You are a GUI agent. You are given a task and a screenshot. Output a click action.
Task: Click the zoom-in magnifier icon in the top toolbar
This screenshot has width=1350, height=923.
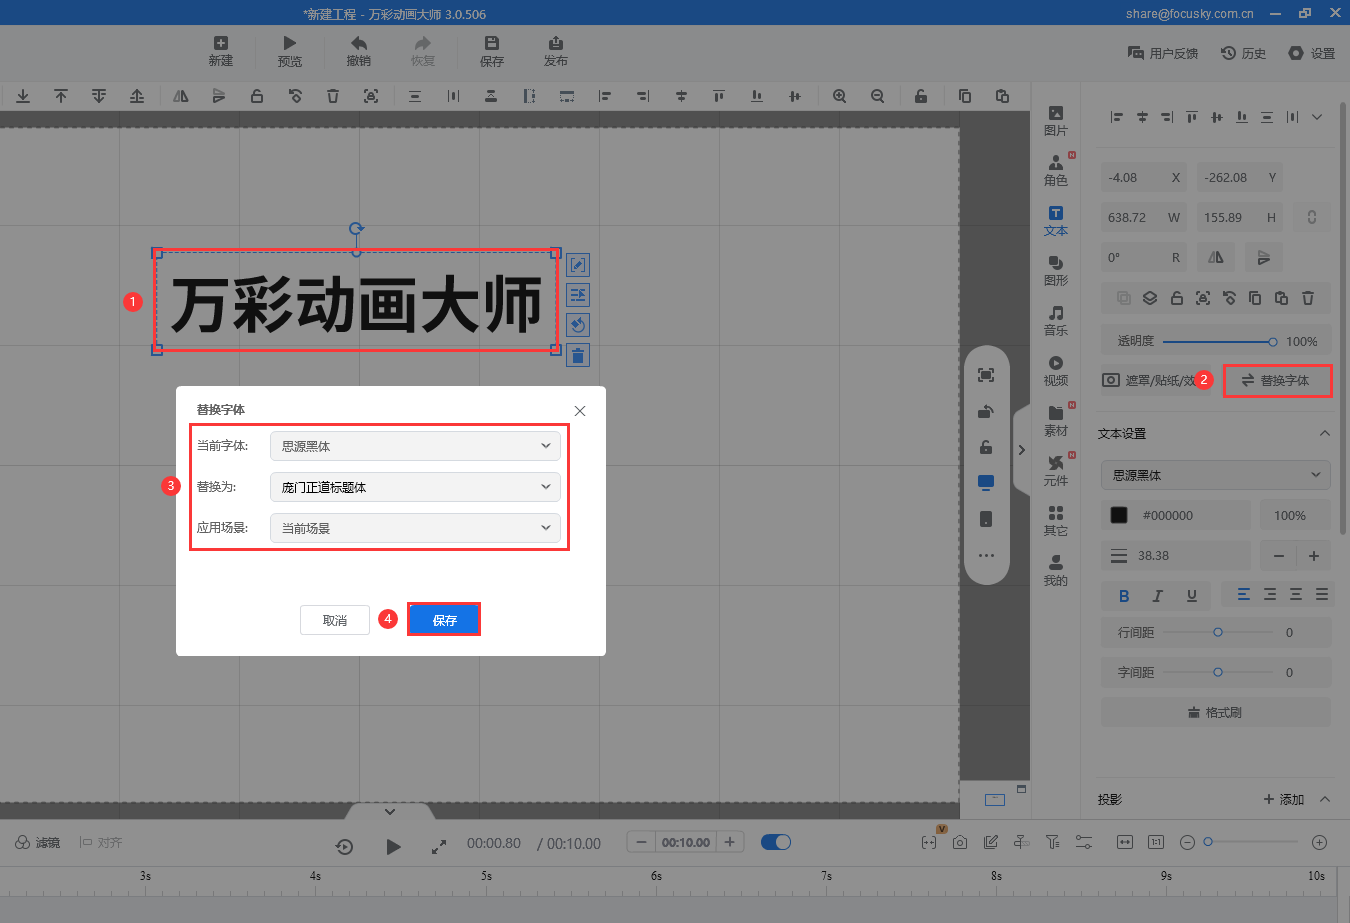pyautogui.click(x=840, y=96)
